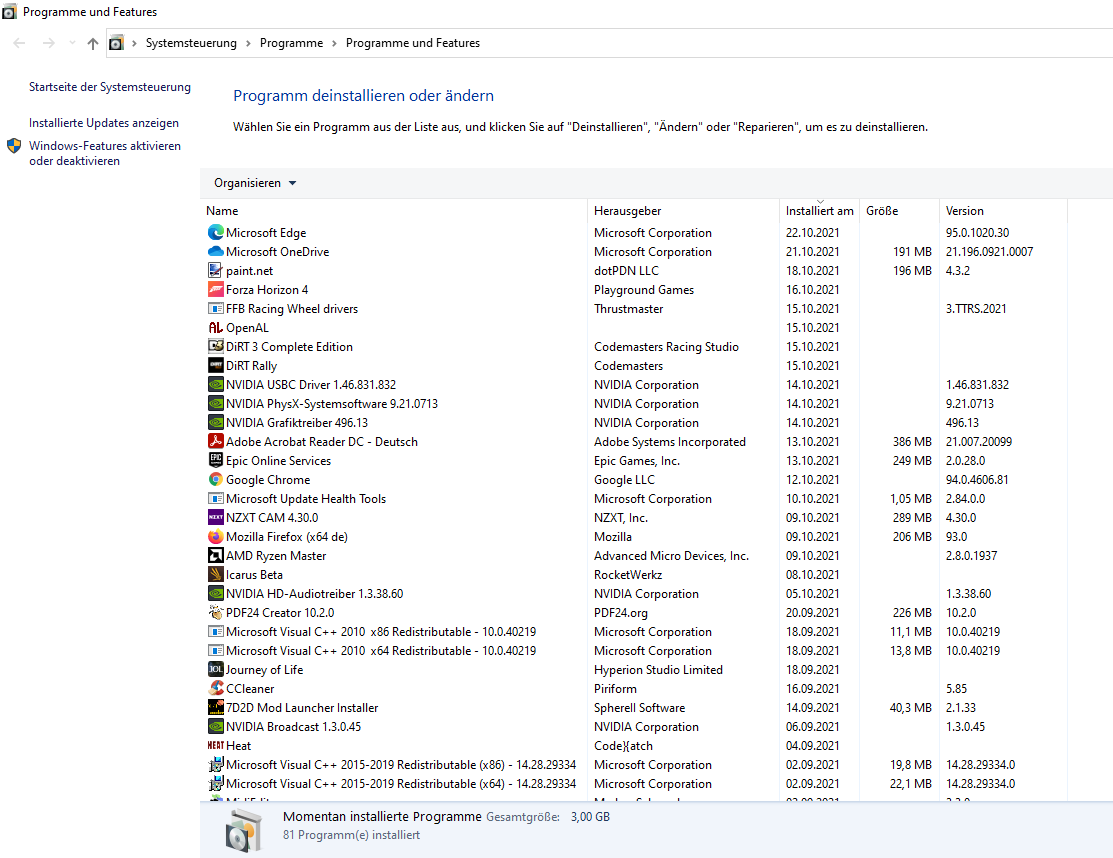Open the Organisieren dropdown menu
1113x858 pixels.
coord(255,183)
